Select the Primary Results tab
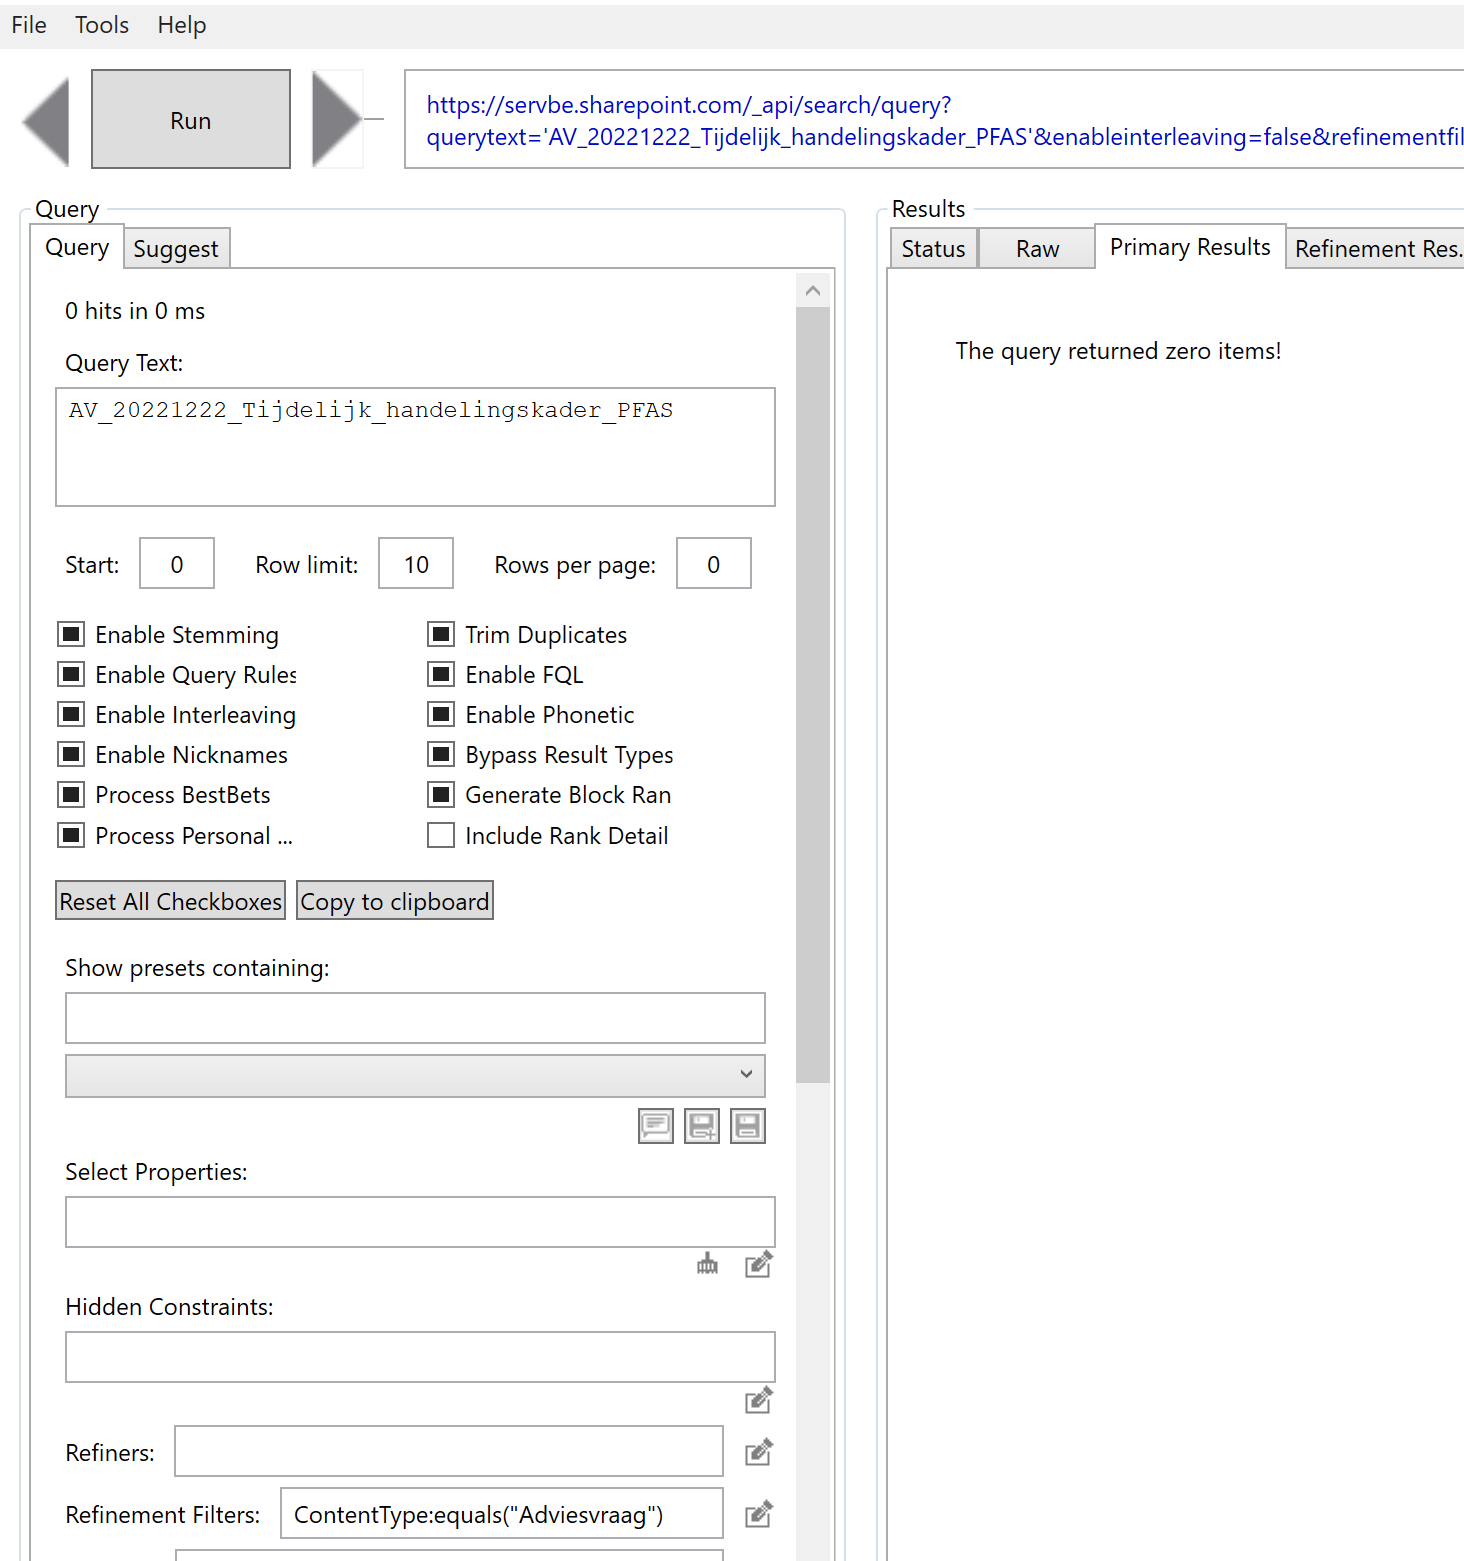 coord(1190,247)
